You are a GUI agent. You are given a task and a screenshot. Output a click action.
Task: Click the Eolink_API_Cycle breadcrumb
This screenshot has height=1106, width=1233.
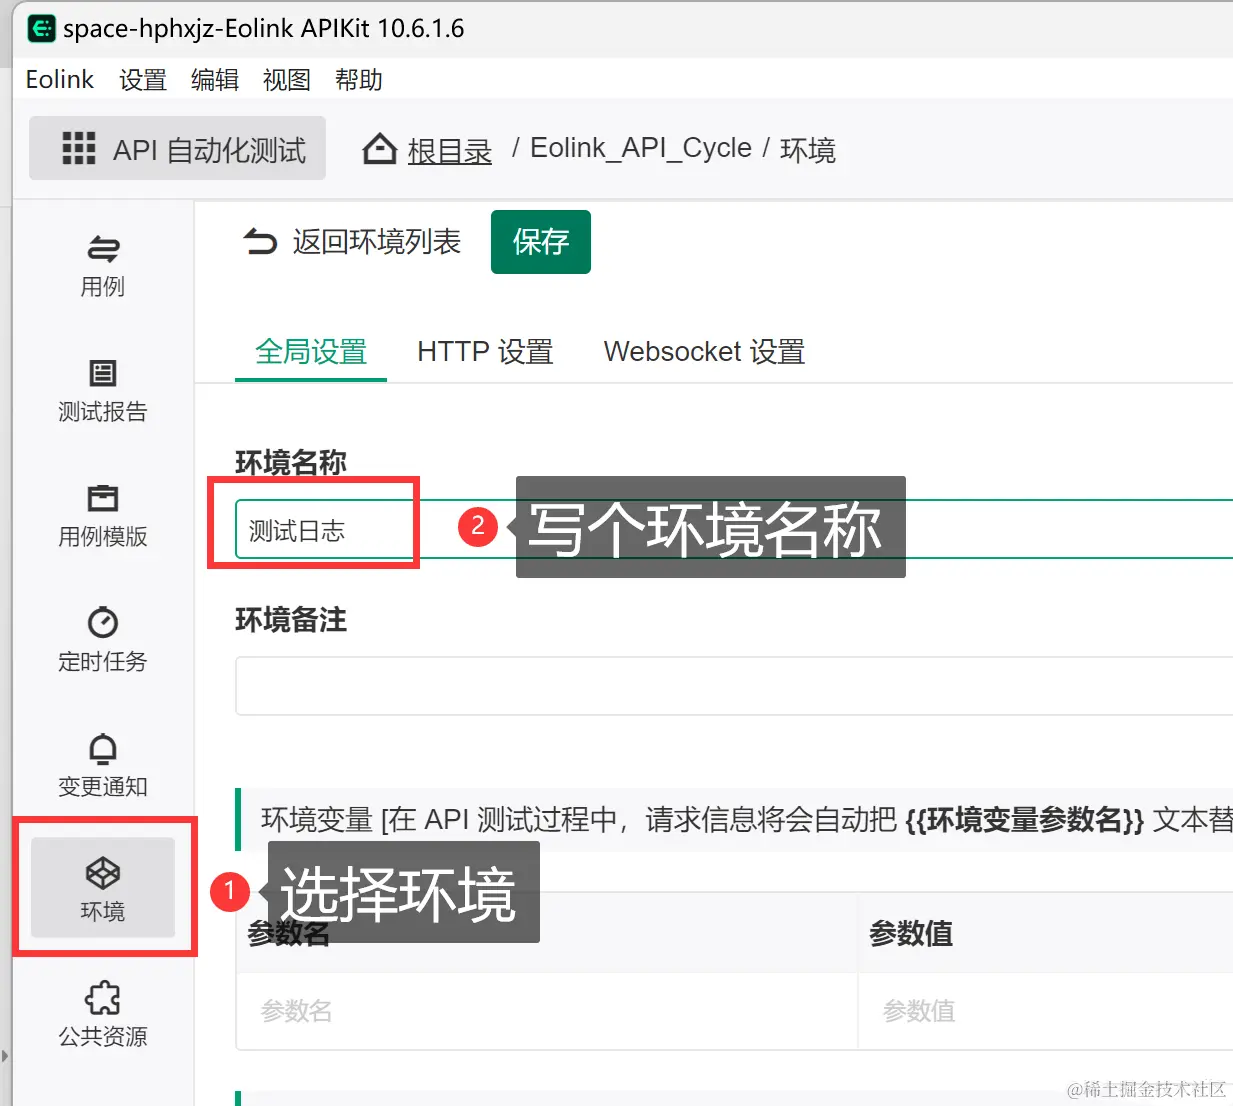[x=641, y=148]
